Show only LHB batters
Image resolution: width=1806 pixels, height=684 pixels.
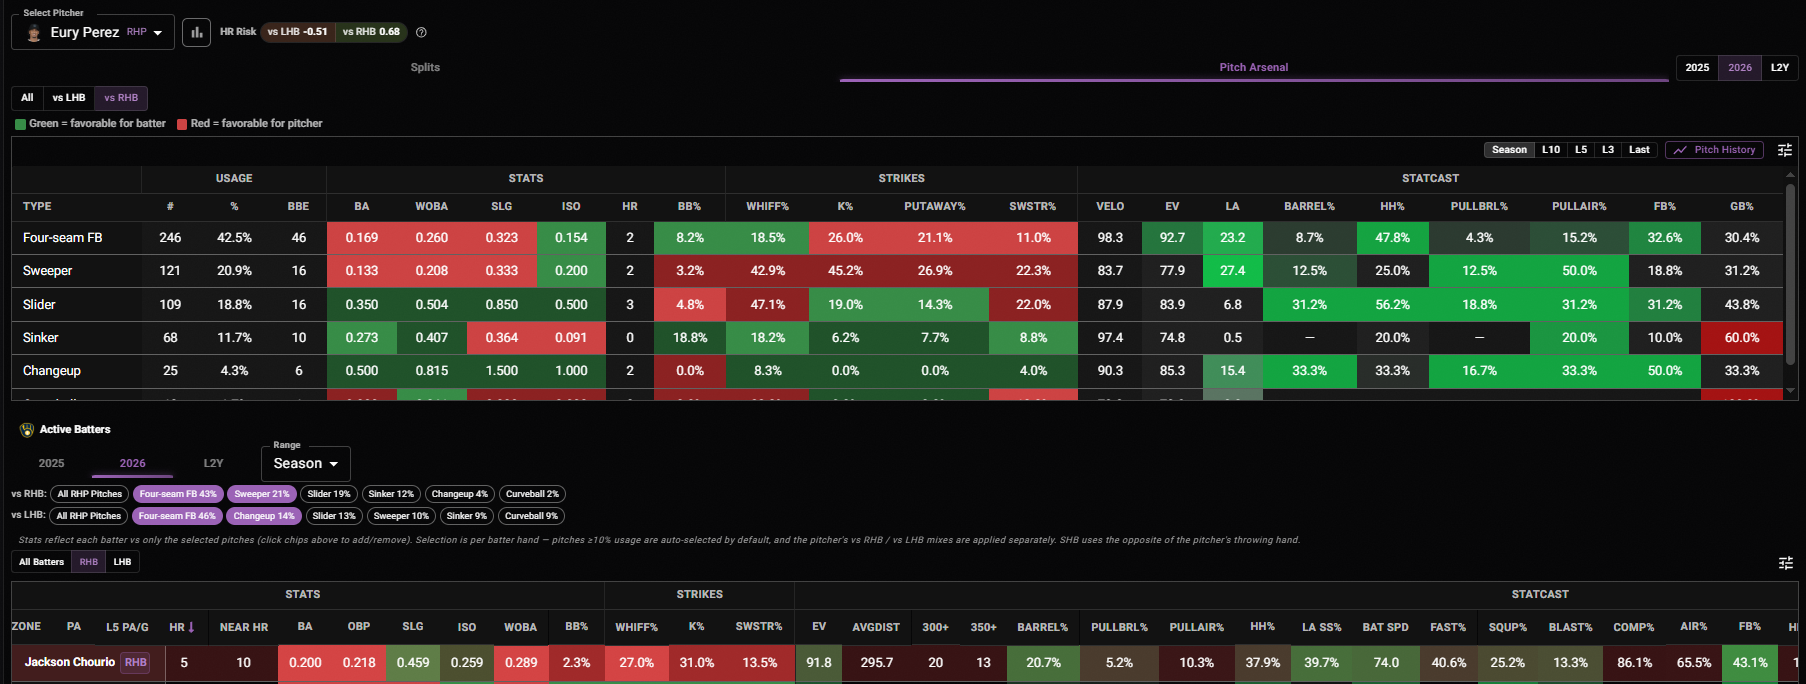coord(122,562)
